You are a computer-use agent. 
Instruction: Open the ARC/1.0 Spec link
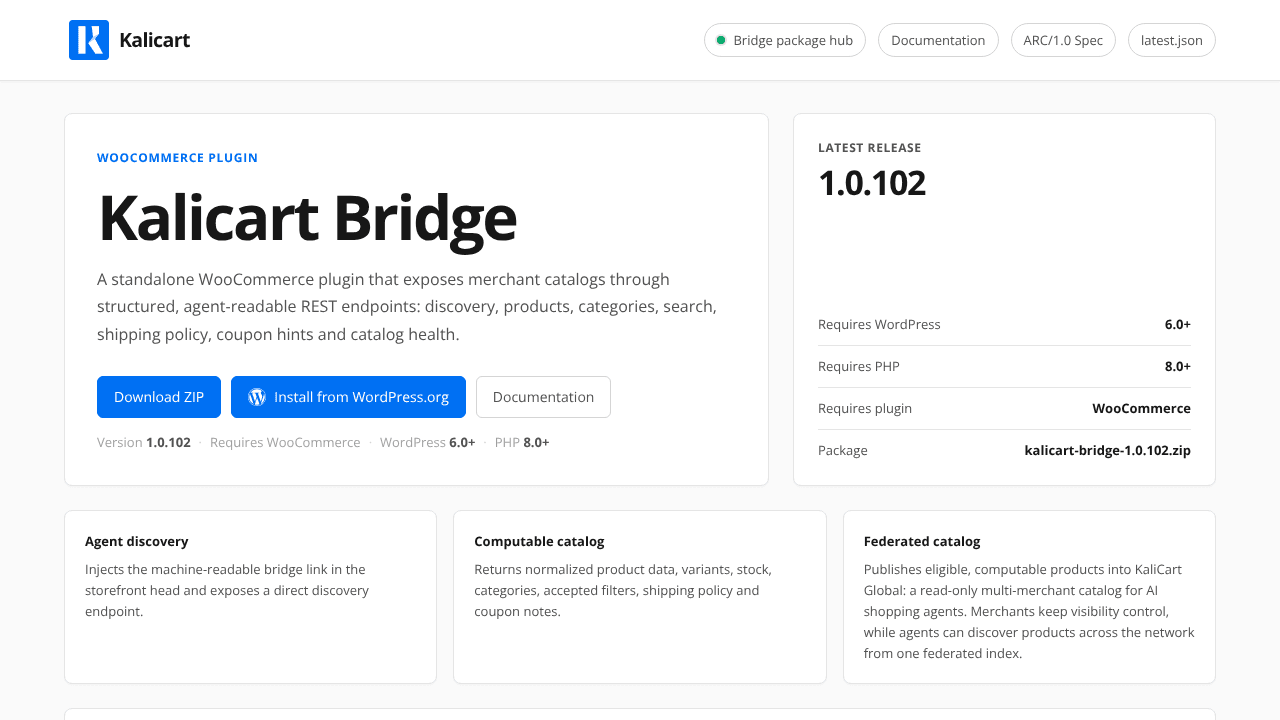click(x=1063, y=40)
